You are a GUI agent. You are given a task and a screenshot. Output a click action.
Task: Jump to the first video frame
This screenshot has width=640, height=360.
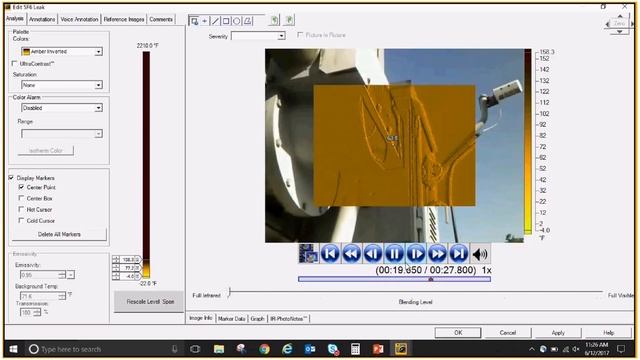point(330,254)
